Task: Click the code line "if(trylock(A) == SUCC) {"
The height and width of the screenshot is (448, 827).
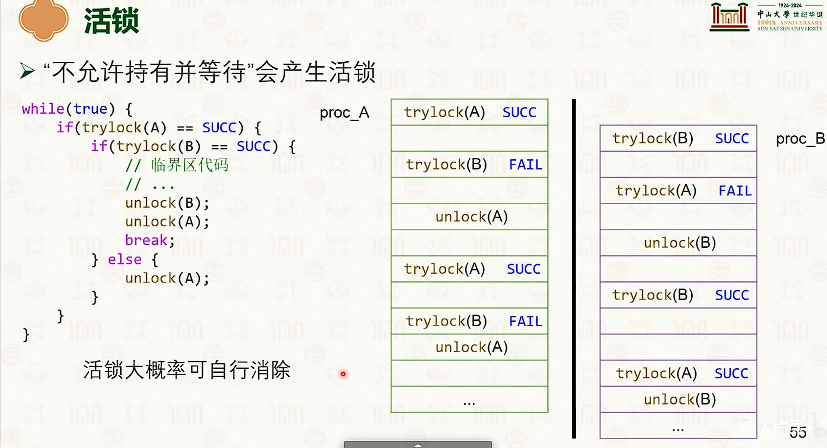Action: (x=159, y=128)
